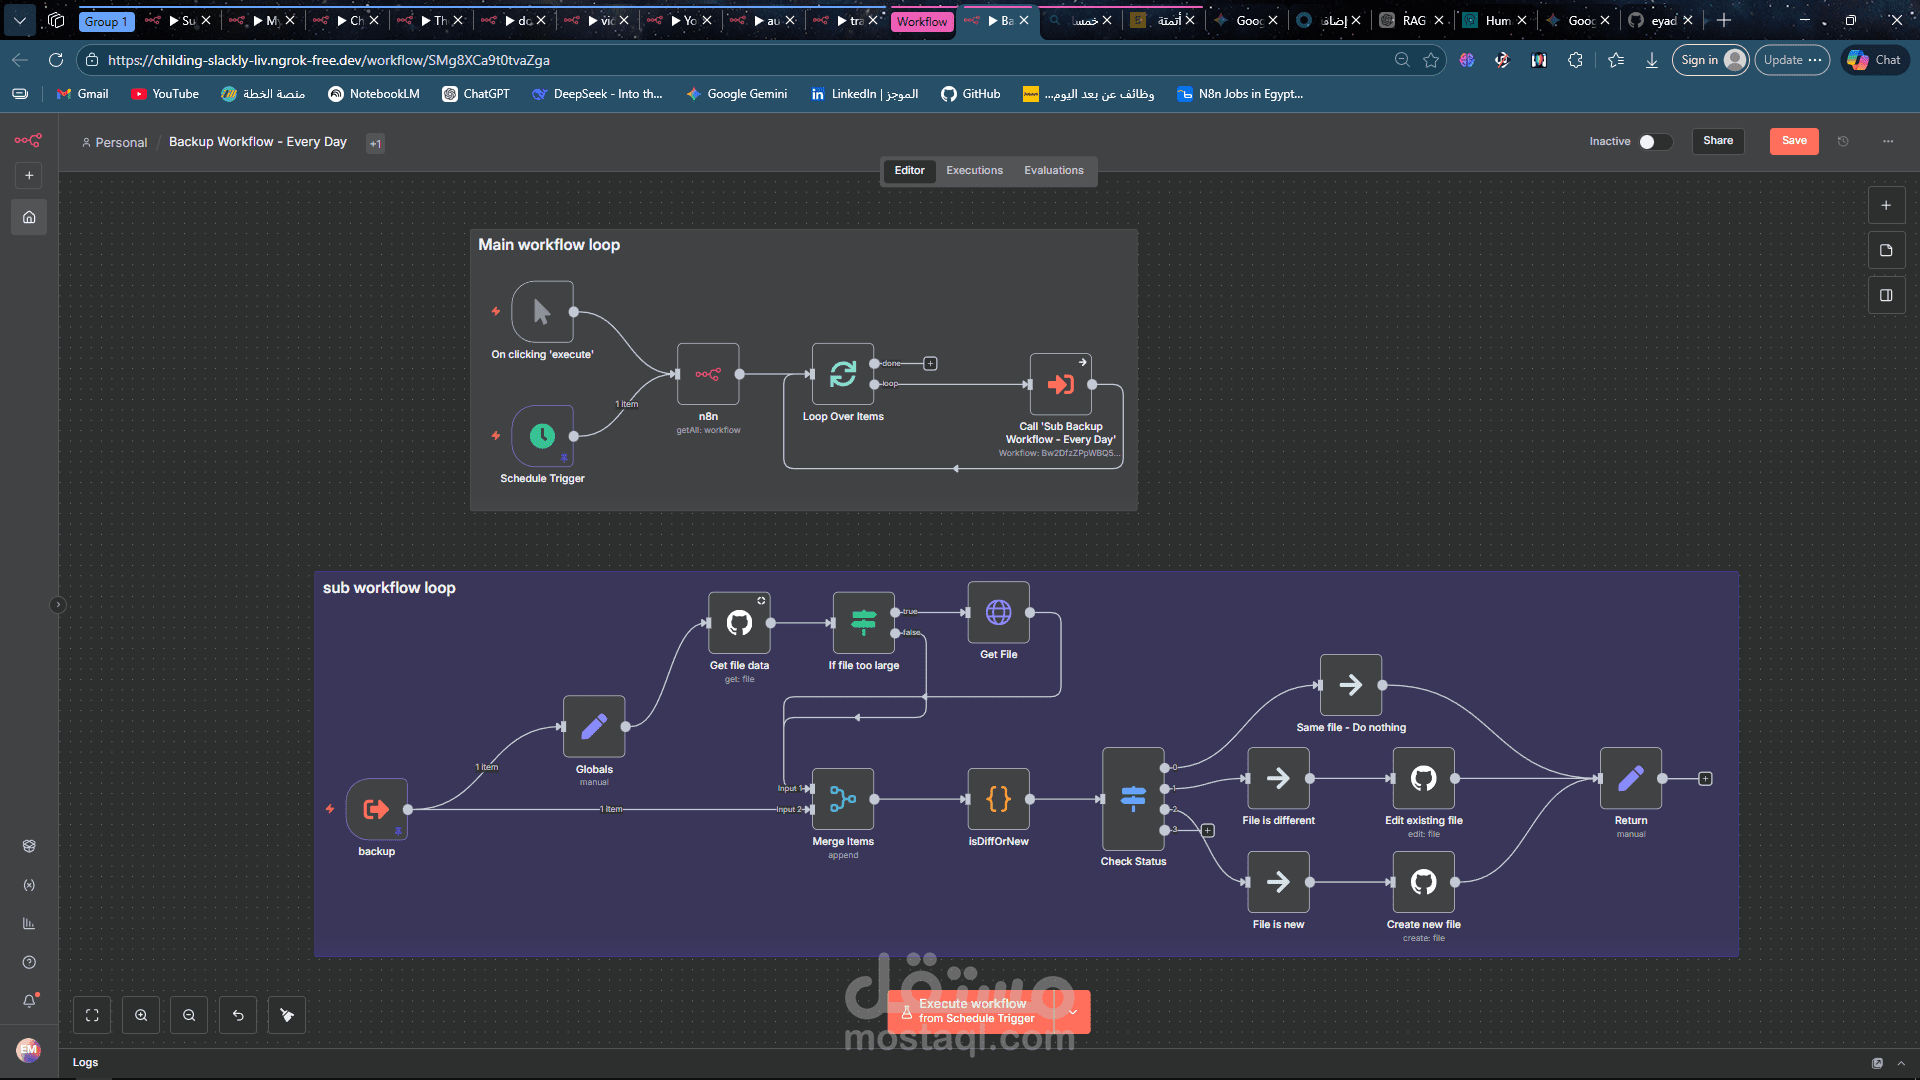Open the Execute workflow trigger dropdown arrow
Image resolution: width=1920 pixels, height=1080 pixels.
tap(1073, 1011)
